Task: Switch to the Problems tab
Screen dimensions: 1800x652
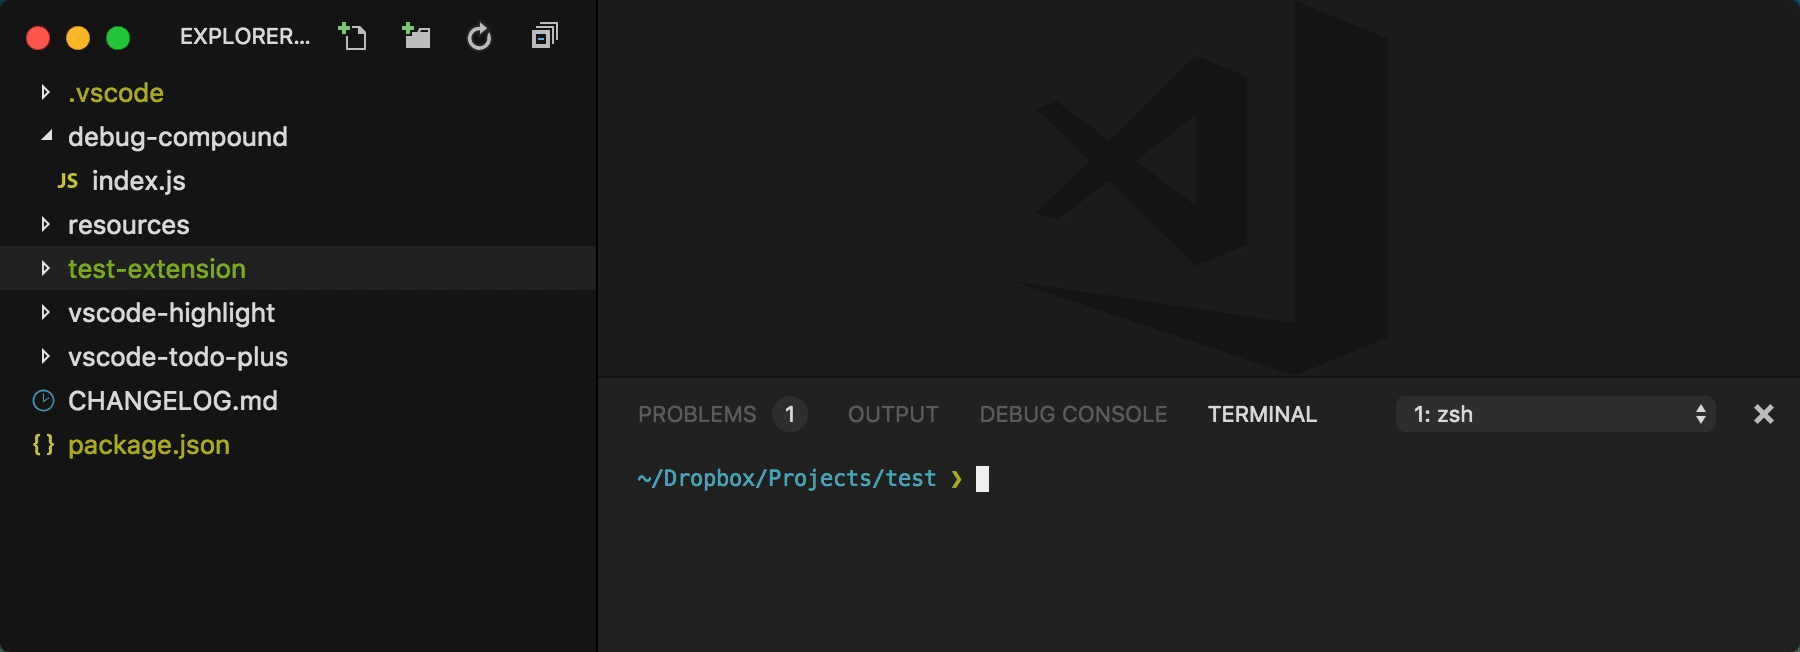Action: pos(698,414)
